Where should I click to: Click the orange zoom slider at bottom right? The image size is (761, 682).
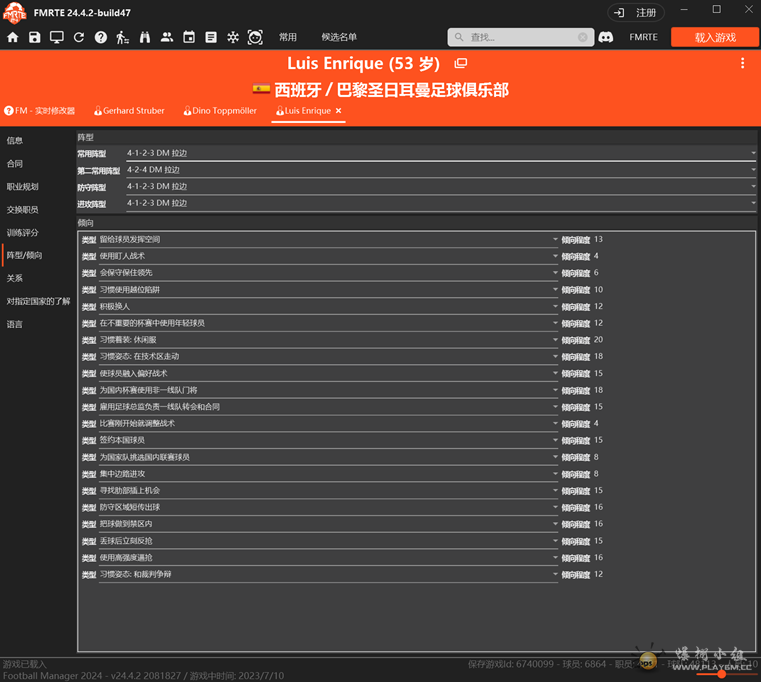coord(722,674)
